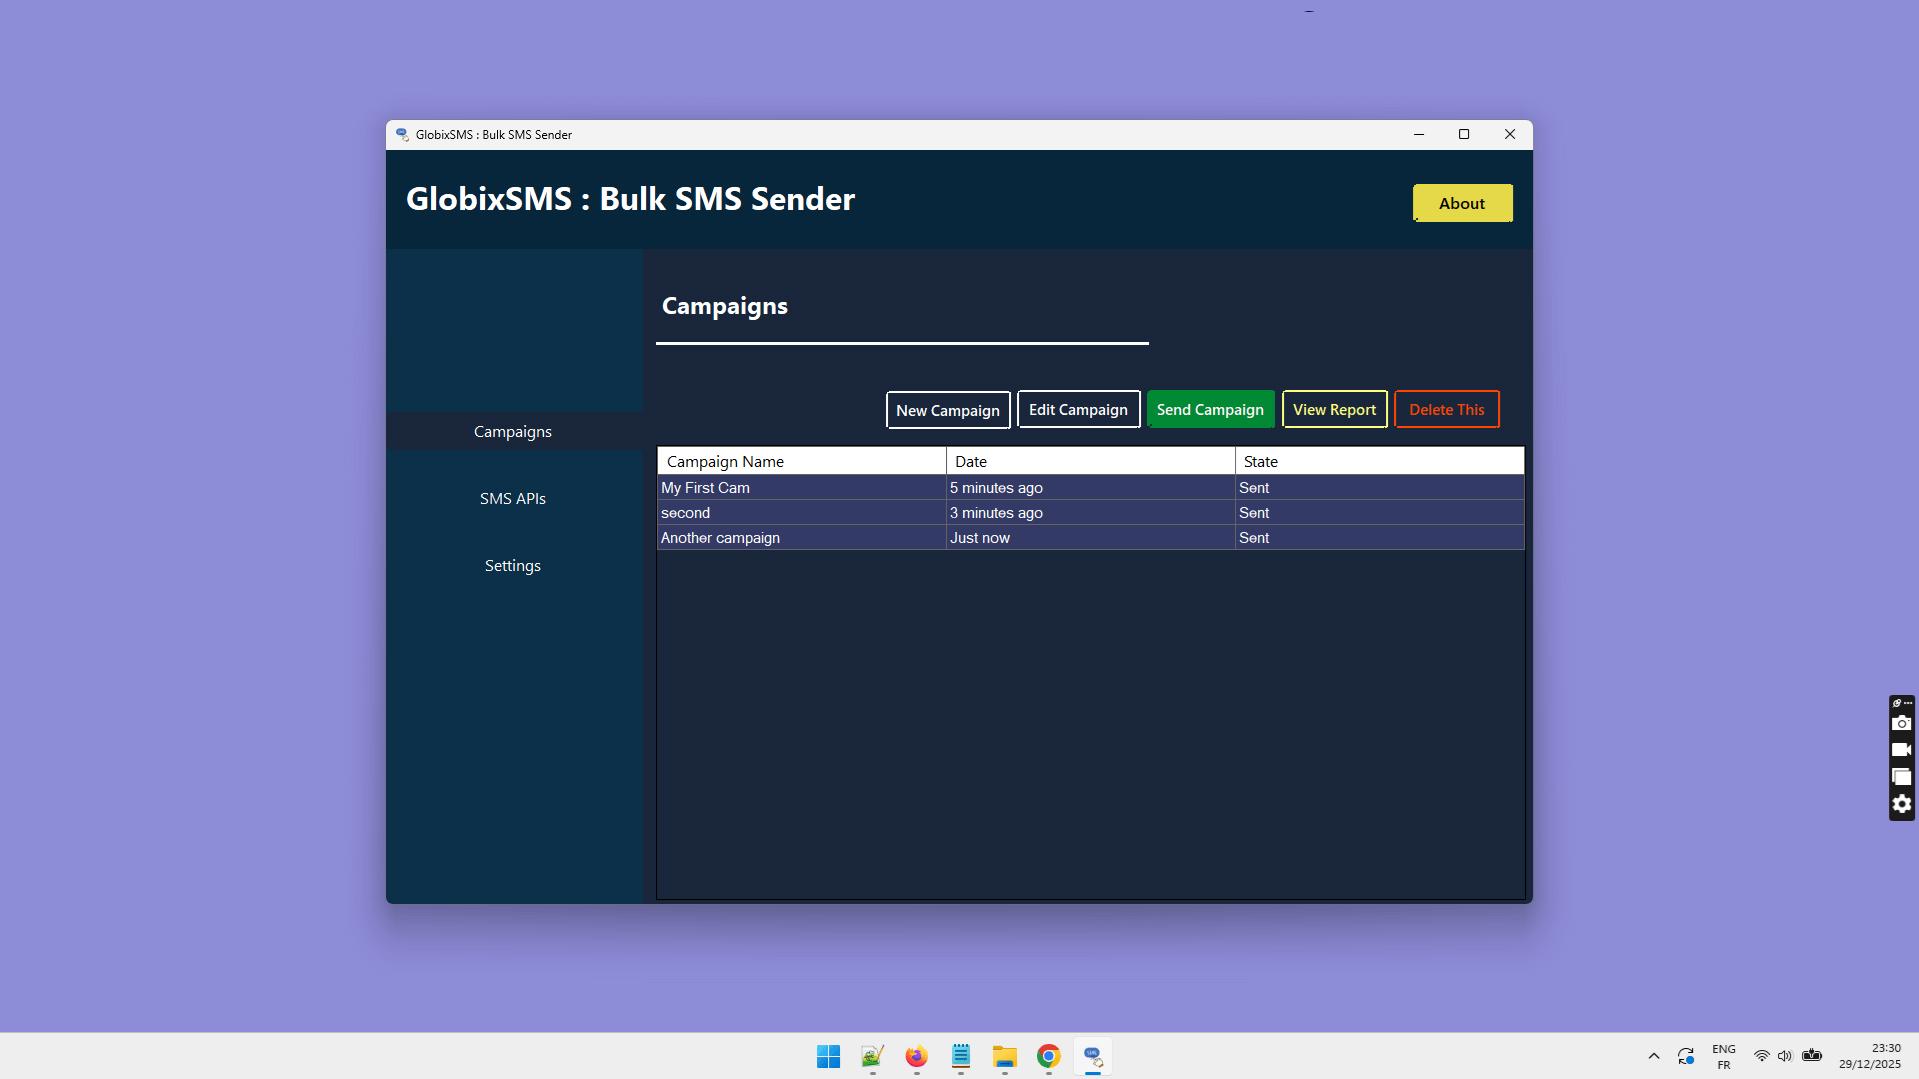Open Google Chrome from the taskbar
The image size is (1919, 1079).
1048,1056
